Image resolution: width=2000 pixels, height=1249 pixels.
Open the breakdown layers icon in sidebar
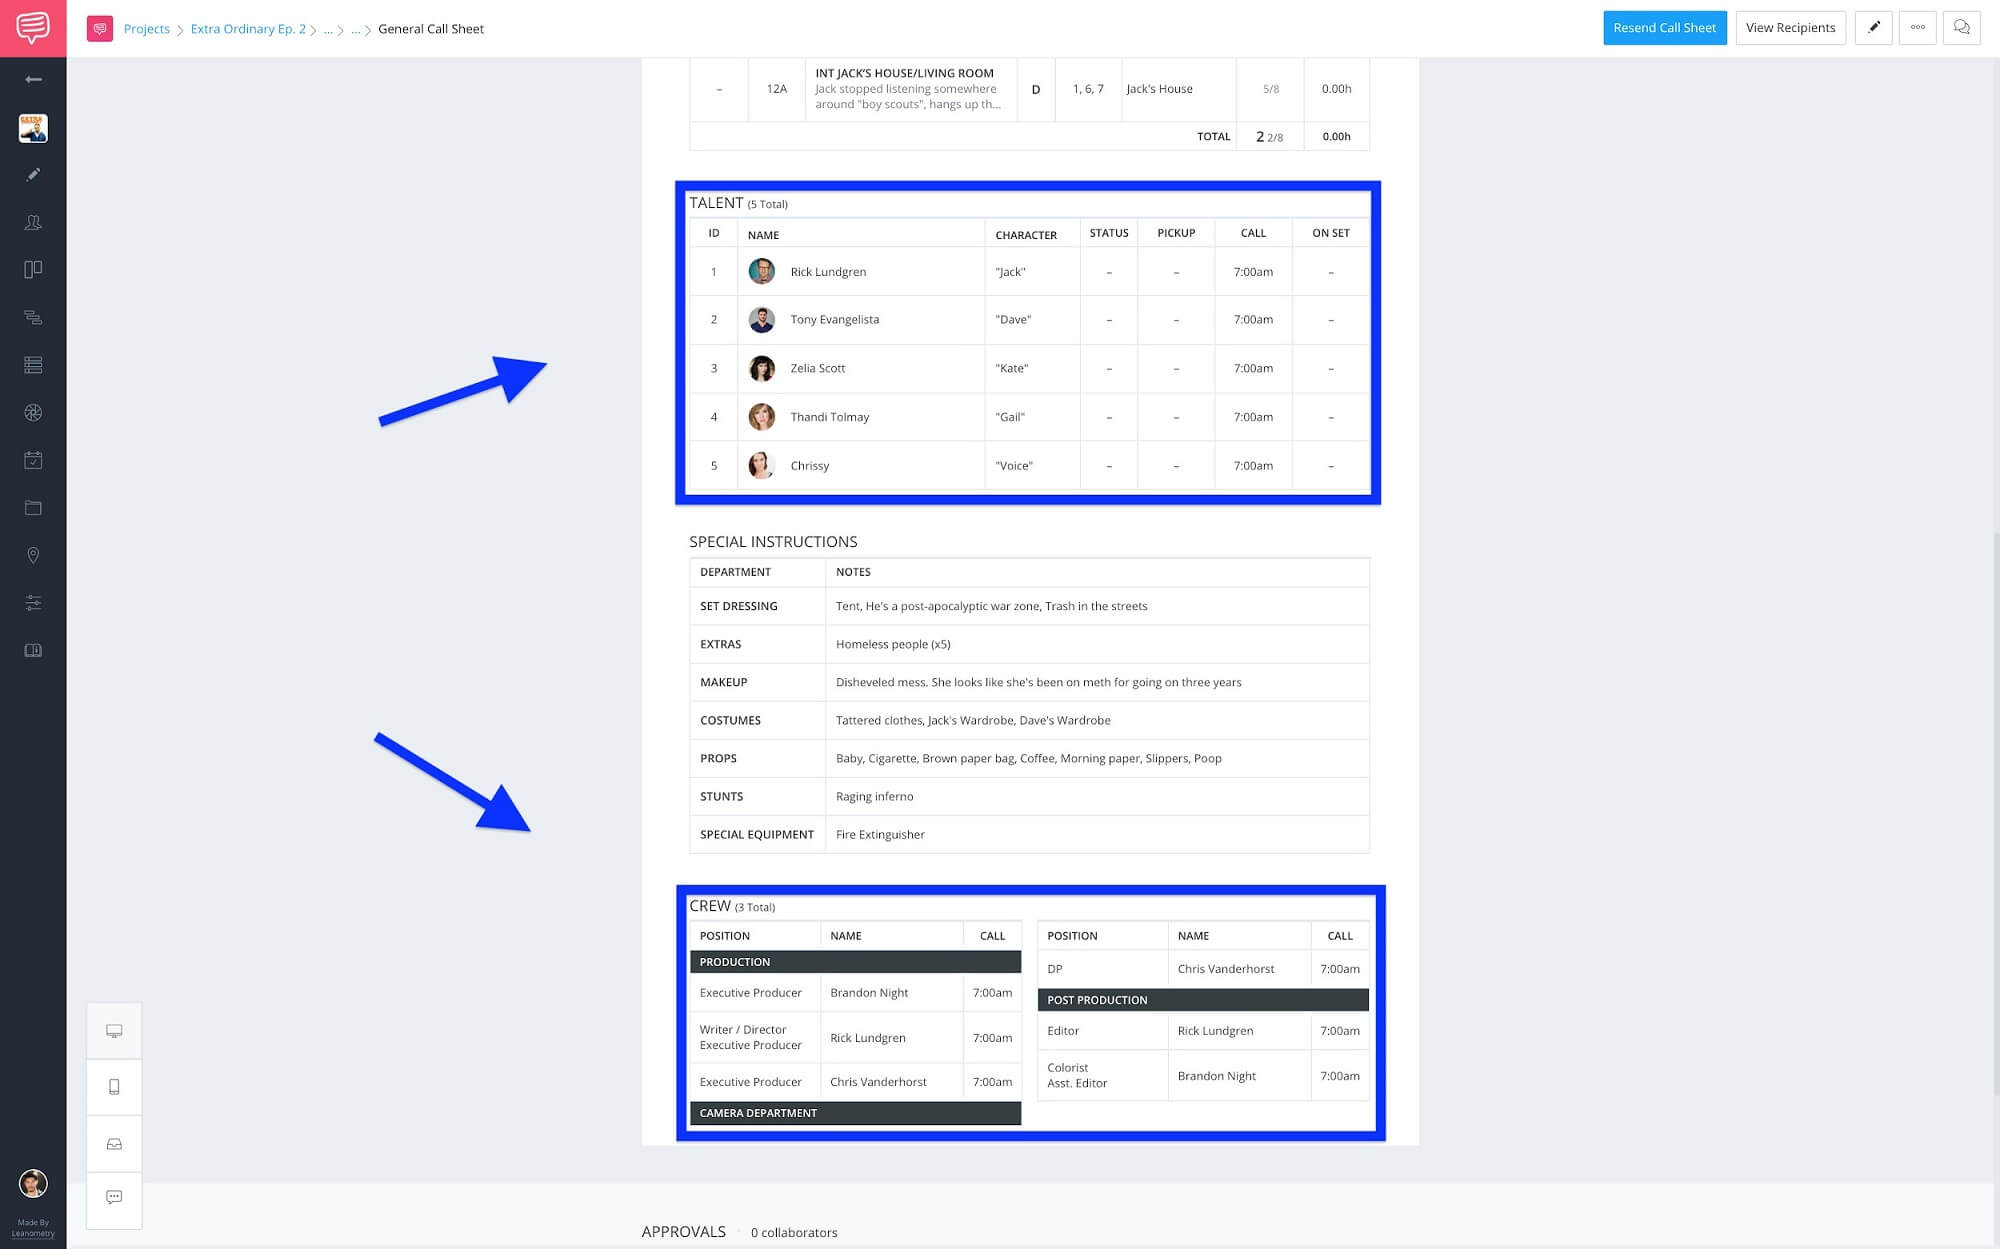[33, 318]
